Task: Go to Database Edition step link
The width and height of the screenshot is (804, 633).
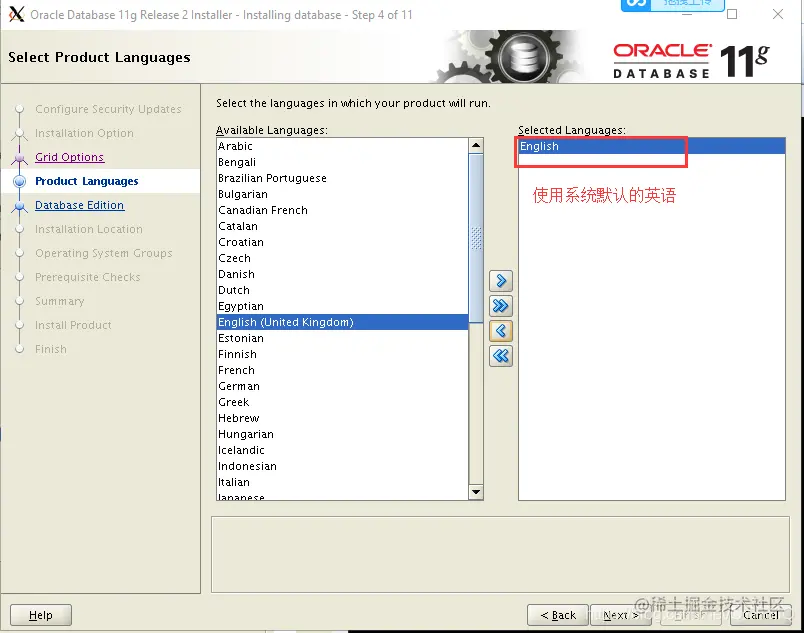Action: point(79,205)
